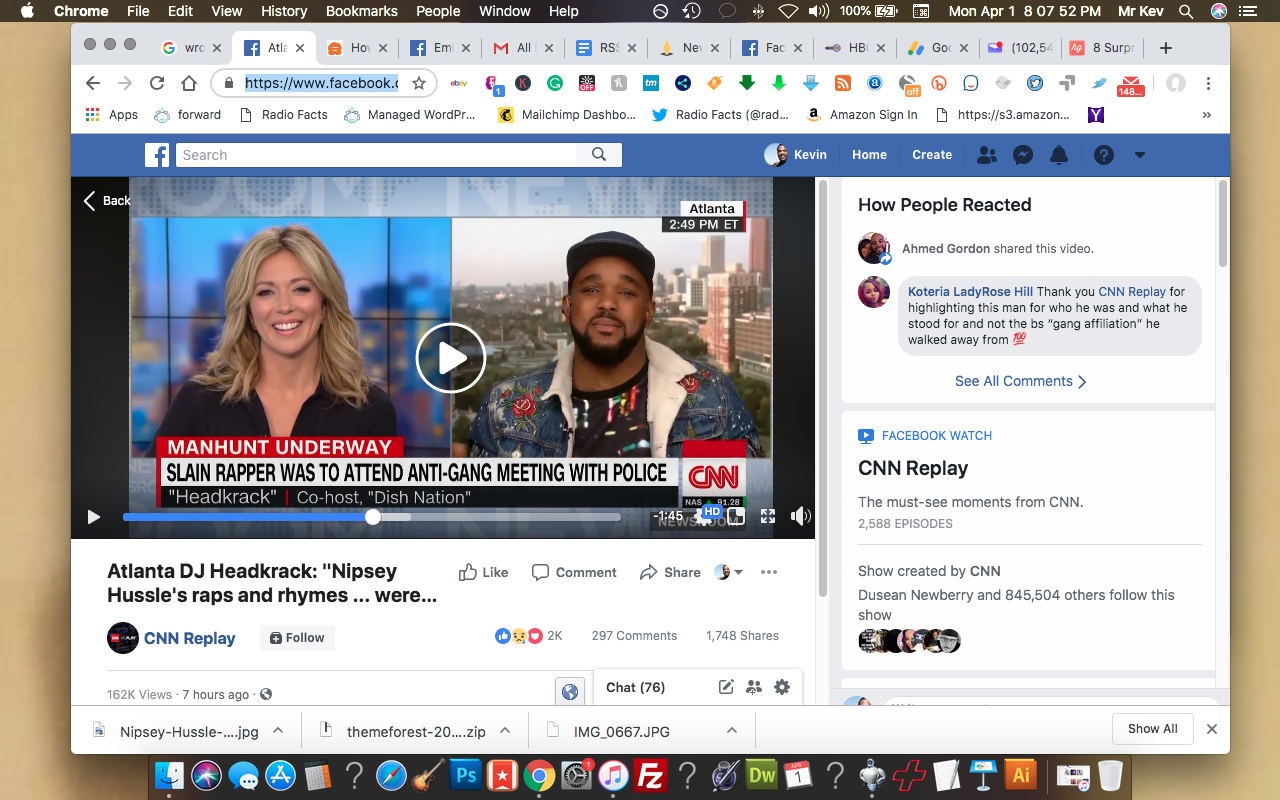
Task: Switch to the Google search 'wro' tab
Action: 191,48
